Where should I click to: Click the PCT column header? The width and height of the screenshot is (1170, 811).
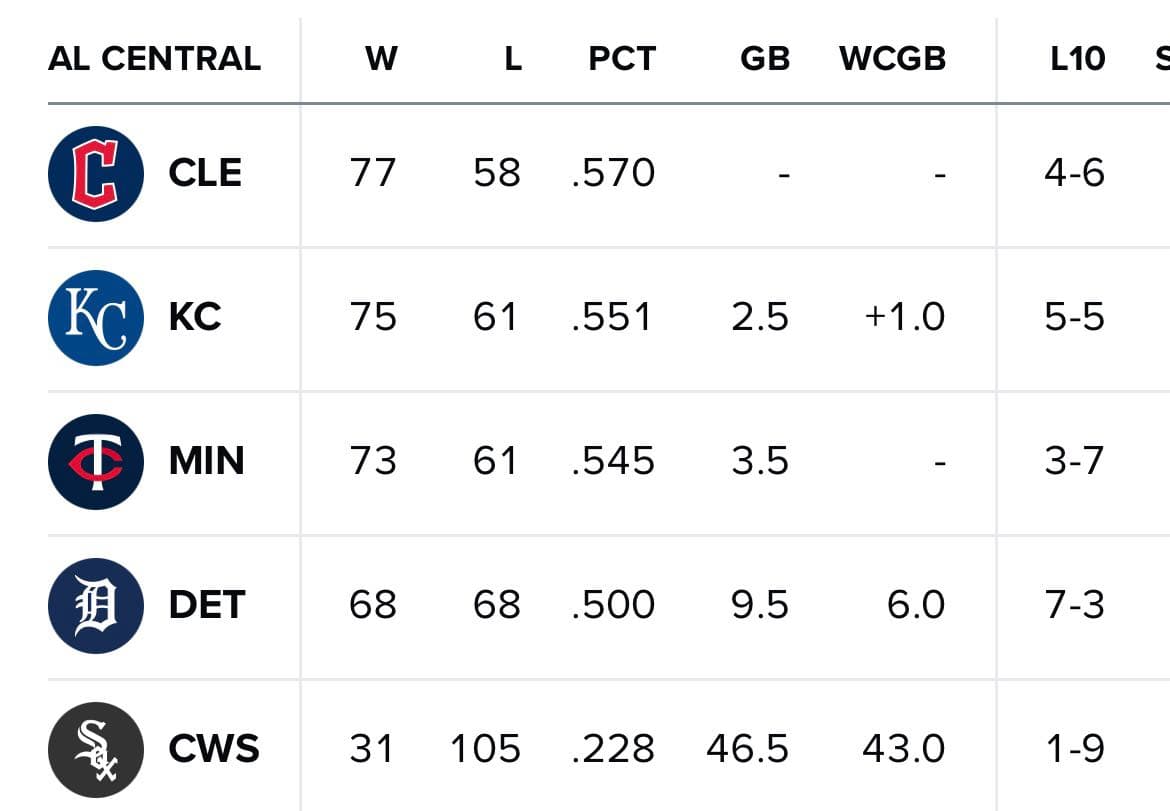(x=621, y=59)
